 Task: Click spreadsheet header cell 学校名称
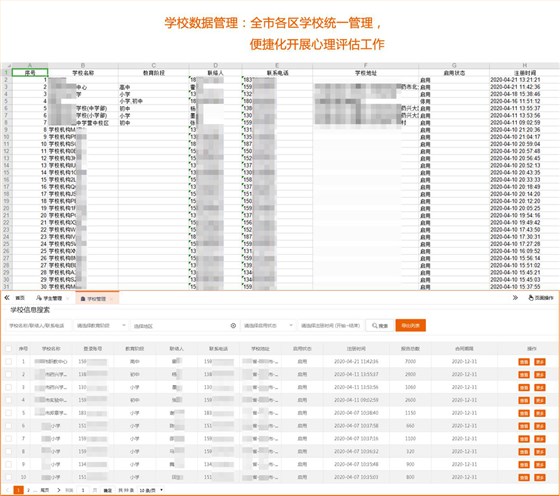click(83, 73)
